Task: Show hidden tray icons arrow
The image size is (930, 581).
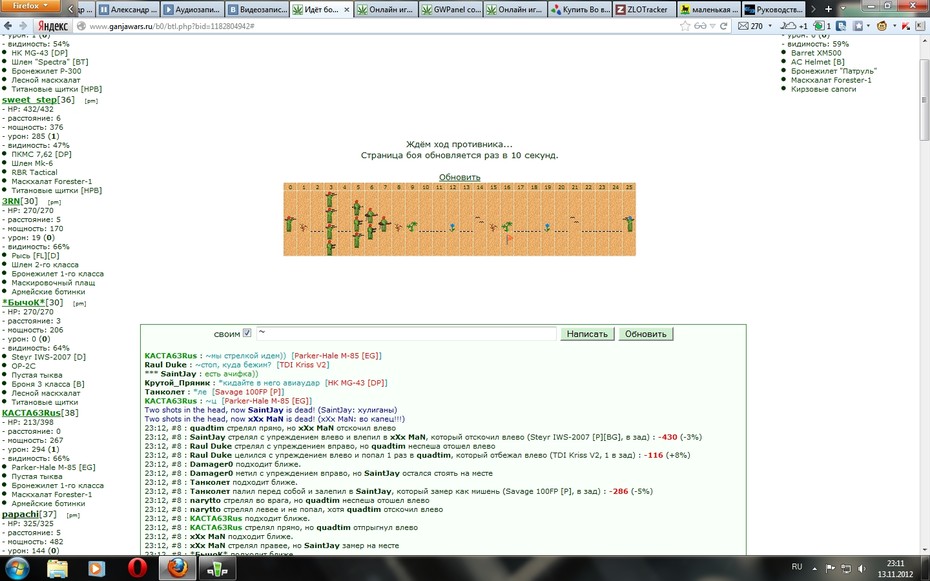Action: [814, 569]
